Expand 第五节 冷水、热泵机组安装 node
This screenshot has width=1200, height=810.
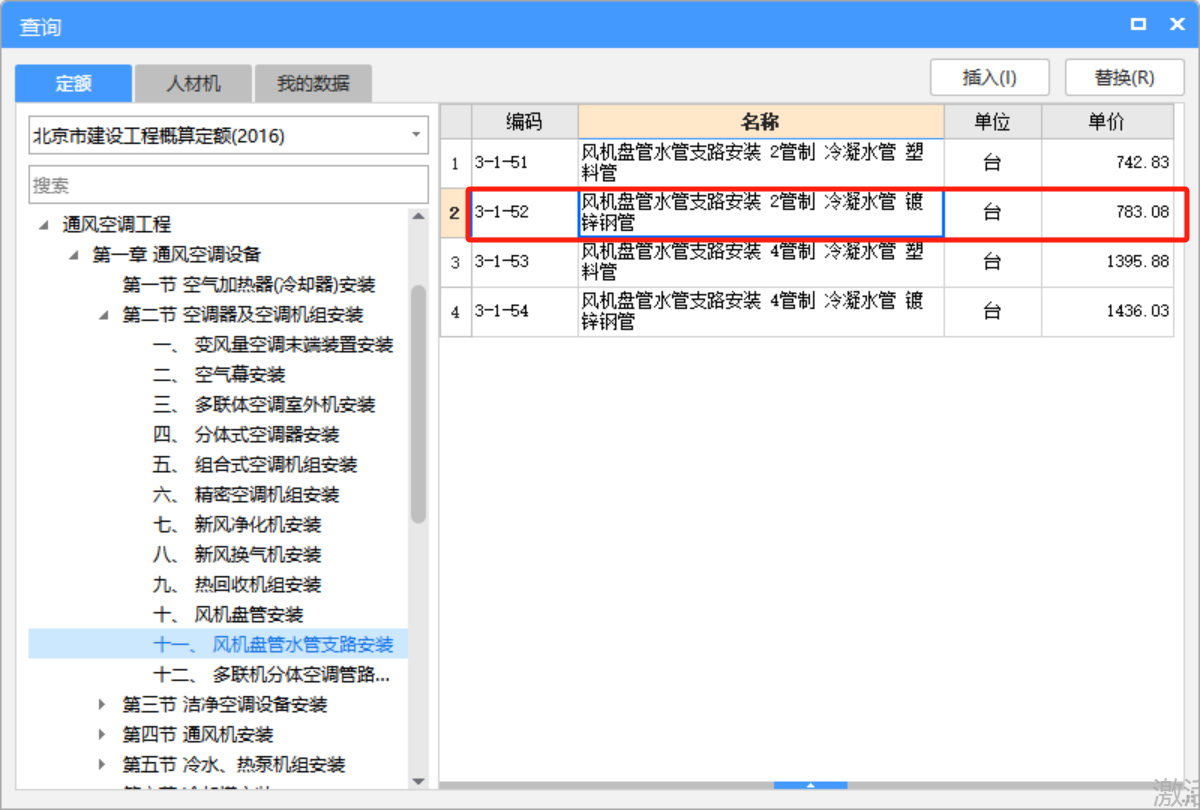point(103,765)
